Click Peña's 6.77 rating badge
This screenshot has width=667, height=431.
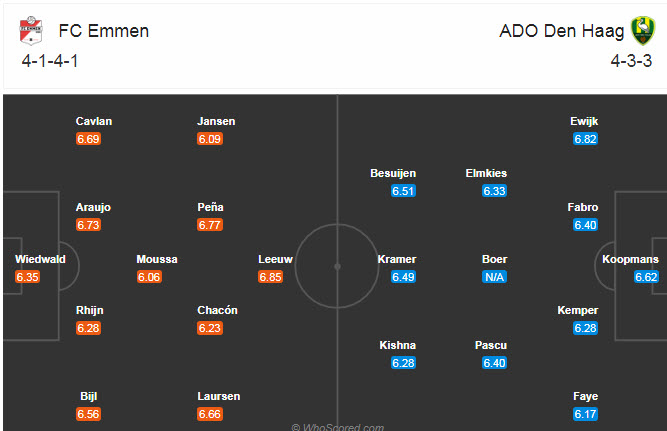(210, 225)
